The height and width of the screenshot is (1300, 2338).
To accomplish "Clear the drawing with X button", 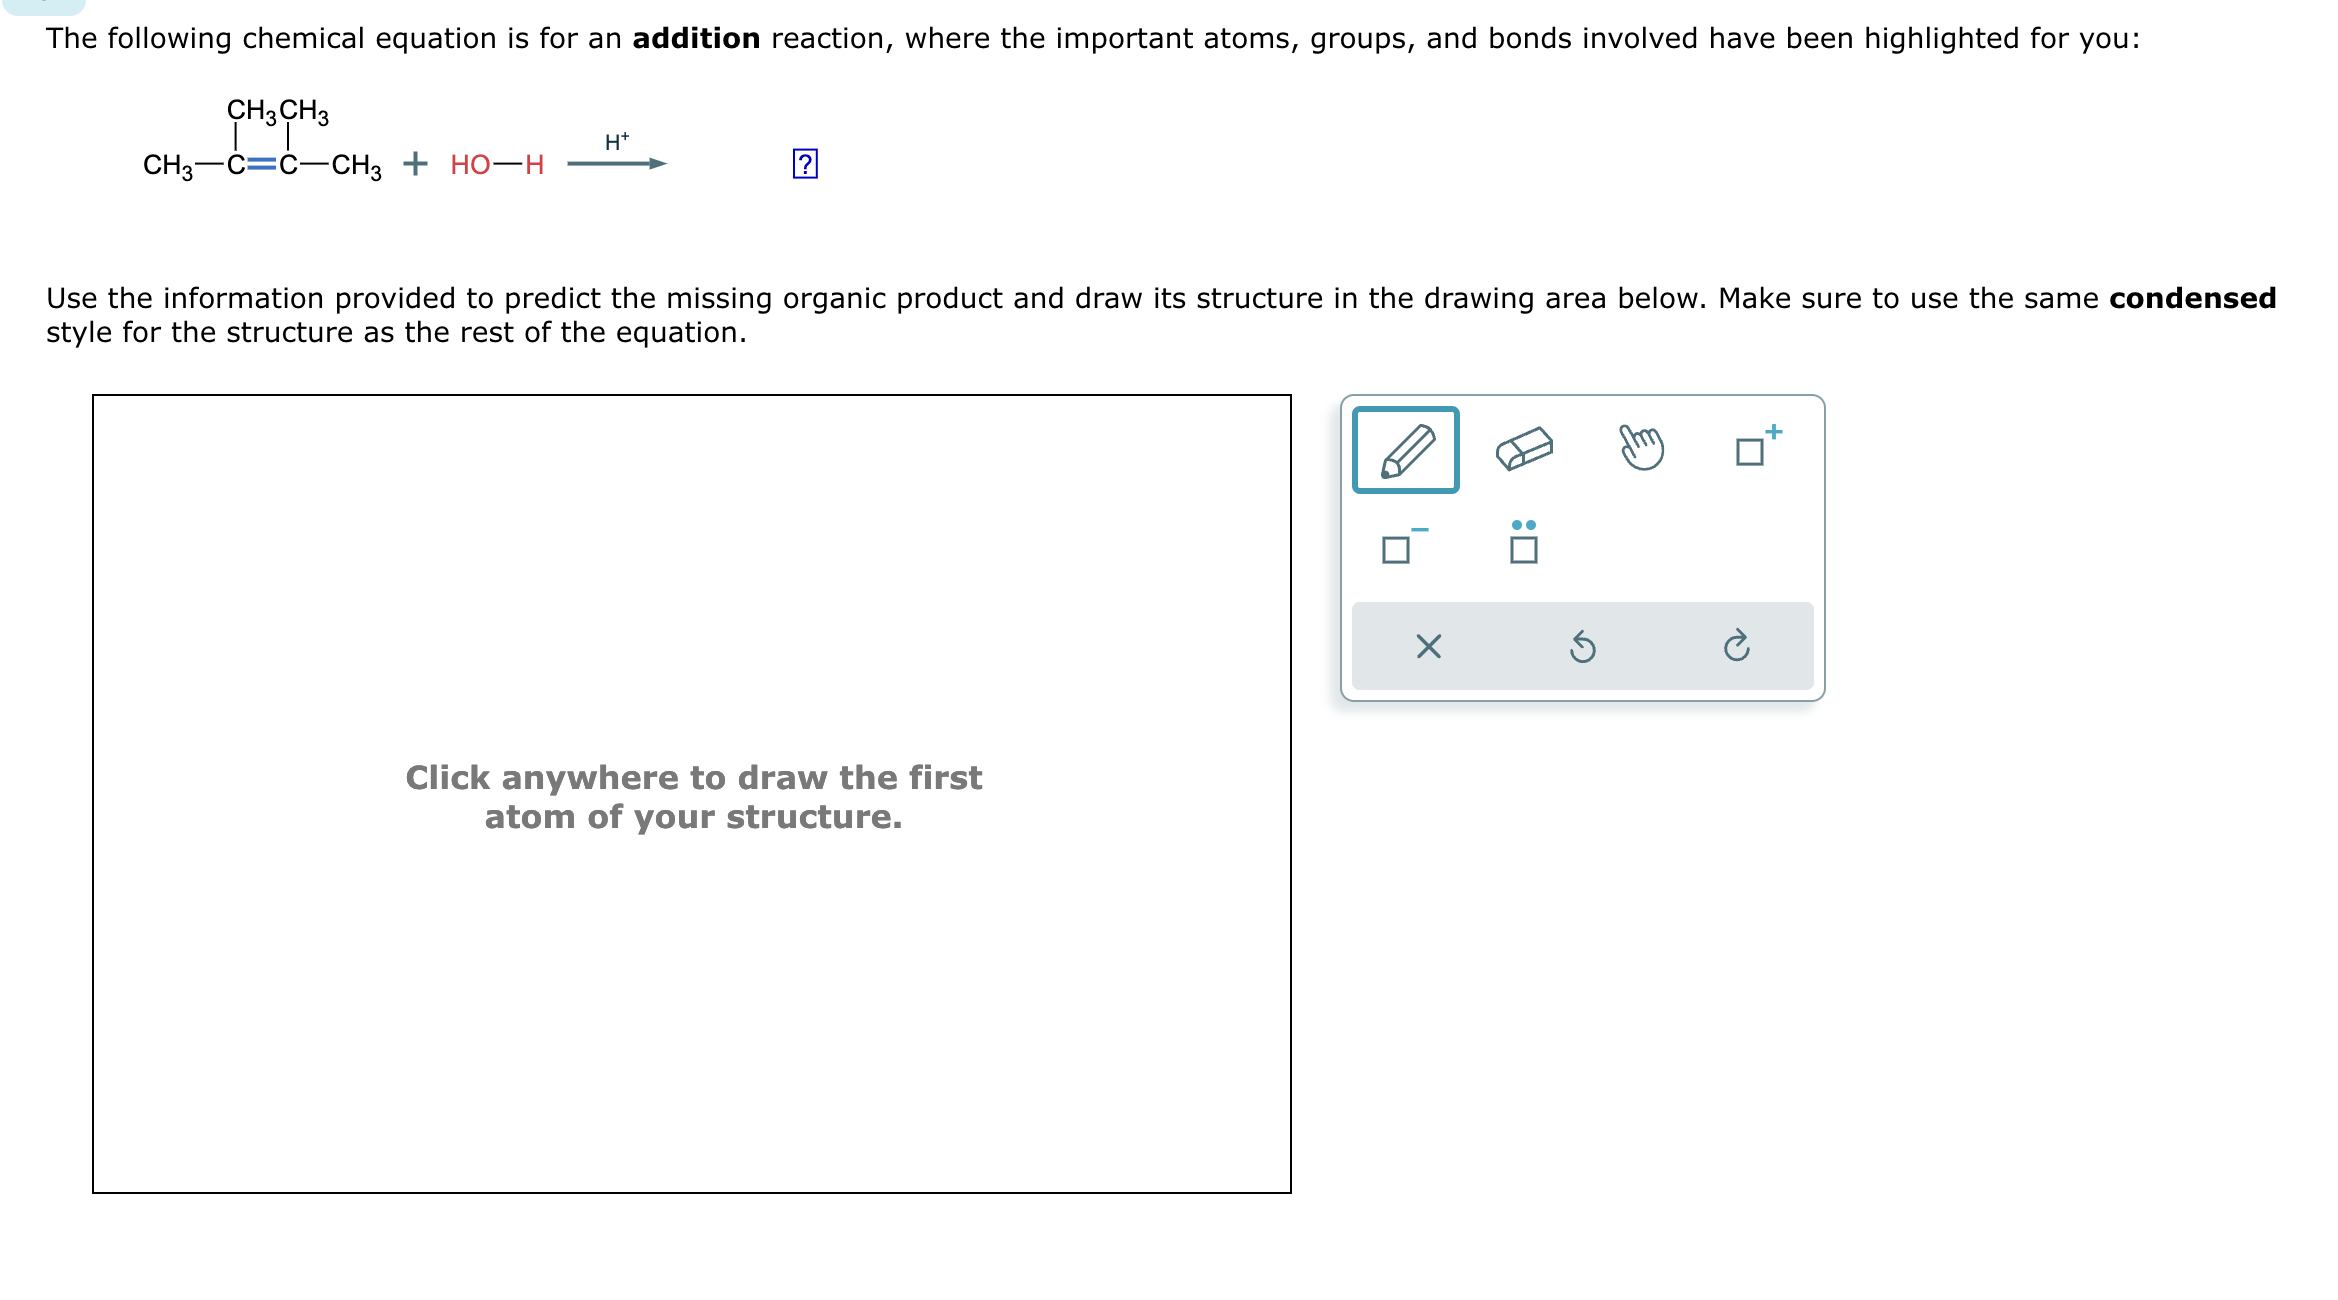I will (x=1428, y=647).
